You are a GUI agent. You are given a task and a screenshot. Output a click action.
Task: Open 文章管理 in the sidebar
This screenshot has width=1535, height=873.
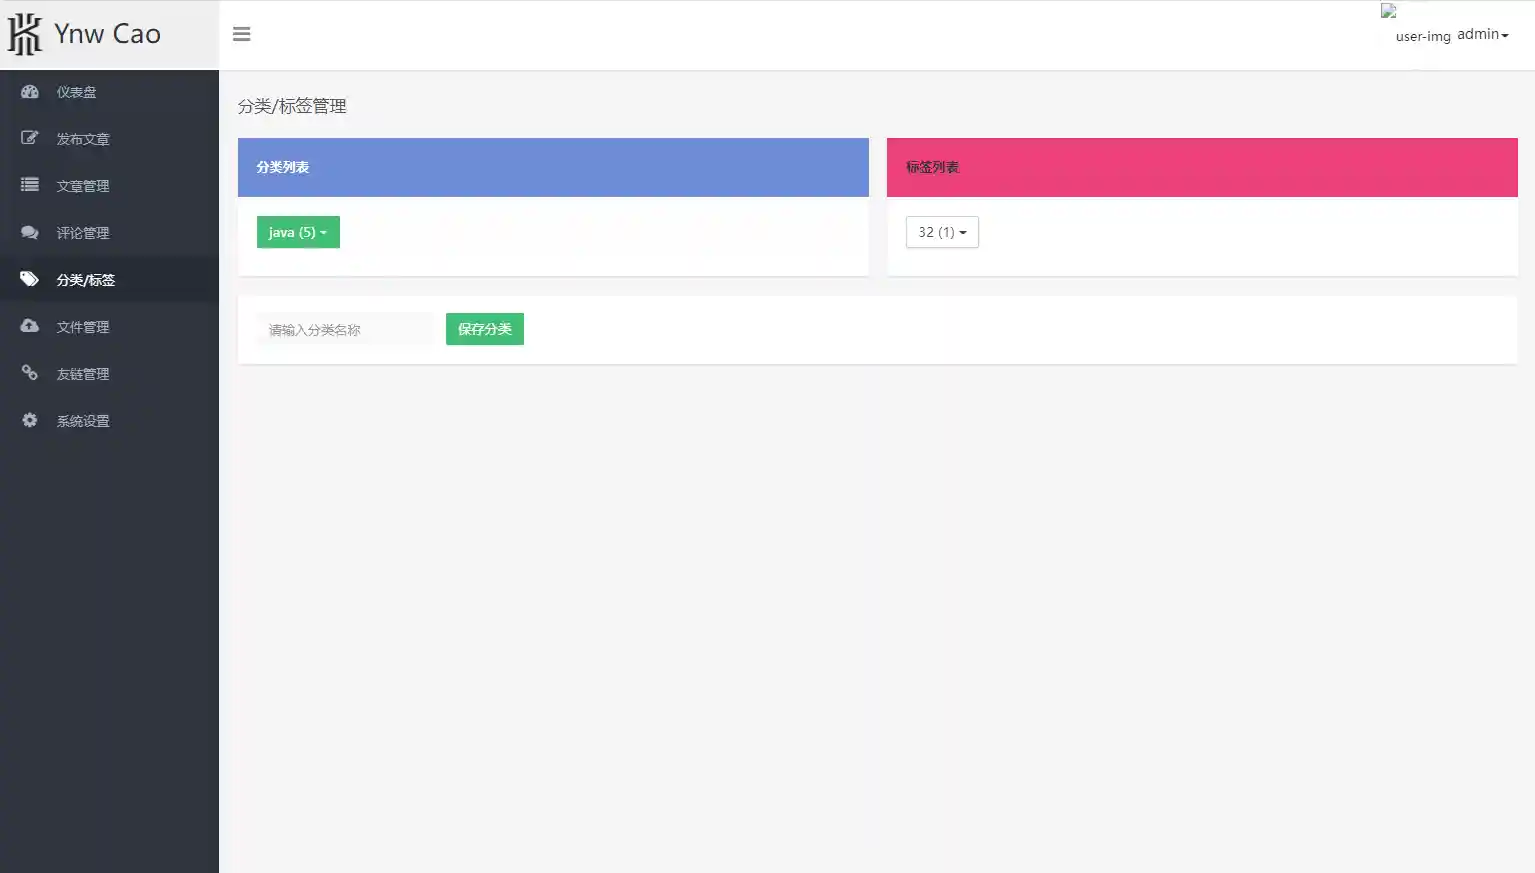(83, 186)
